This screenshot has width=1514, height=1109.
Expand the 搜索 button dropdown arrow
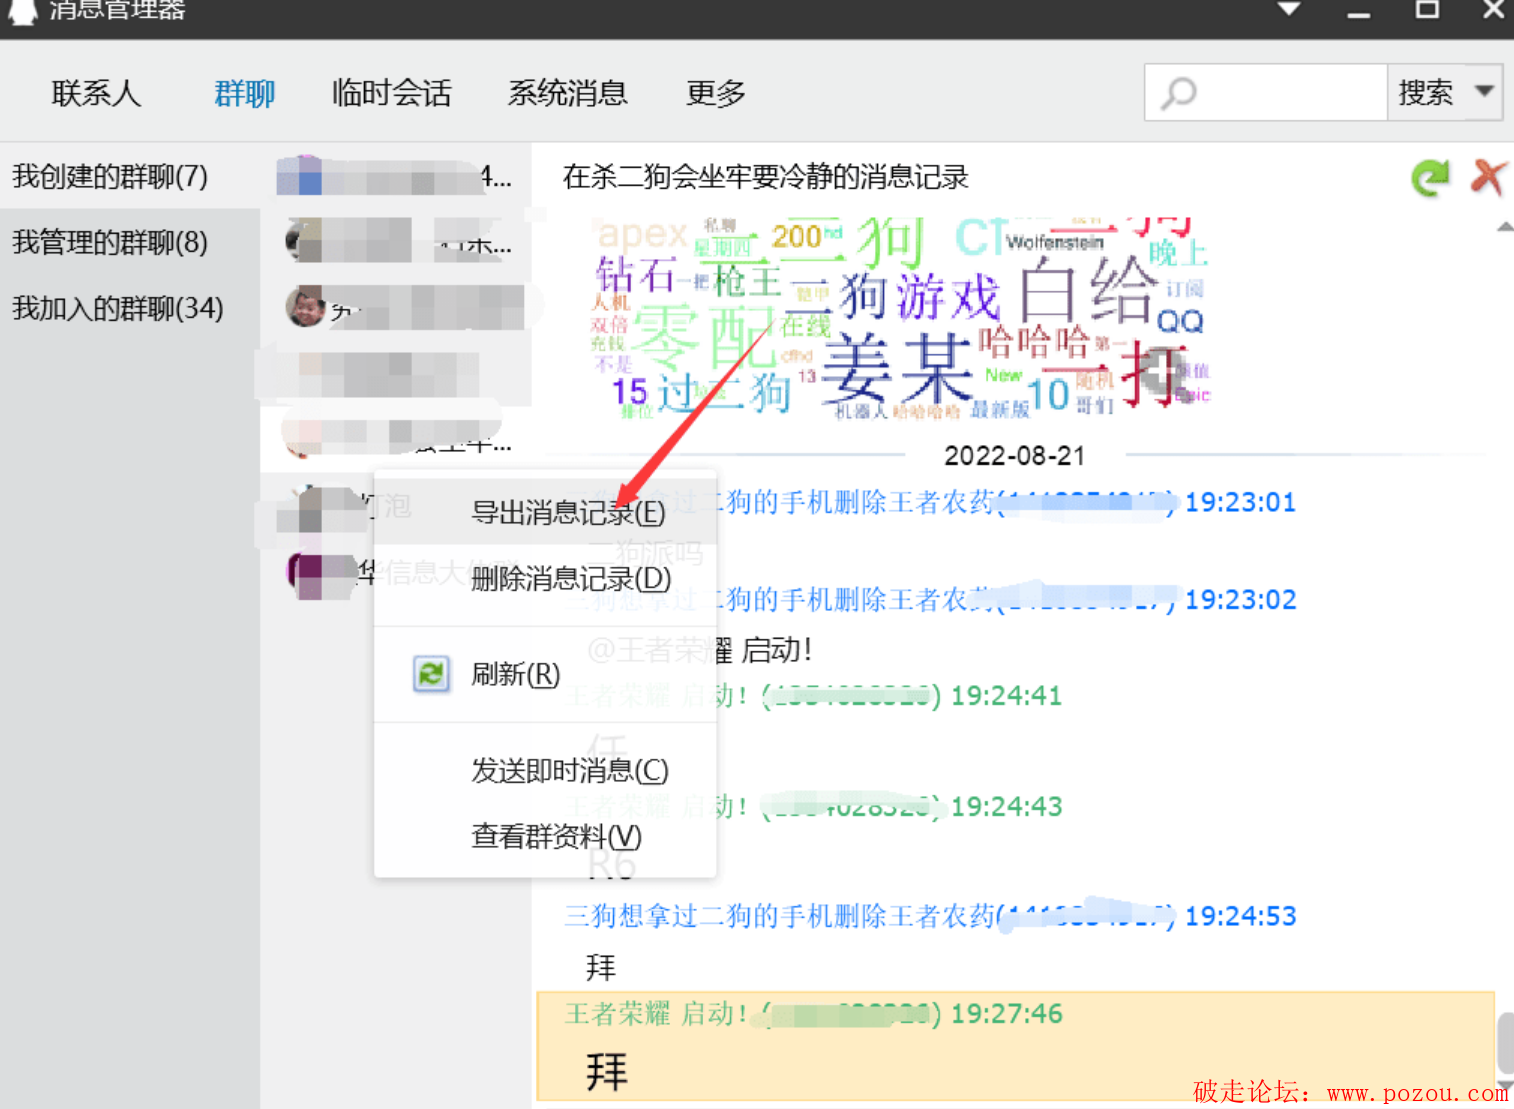(1485, 92)
